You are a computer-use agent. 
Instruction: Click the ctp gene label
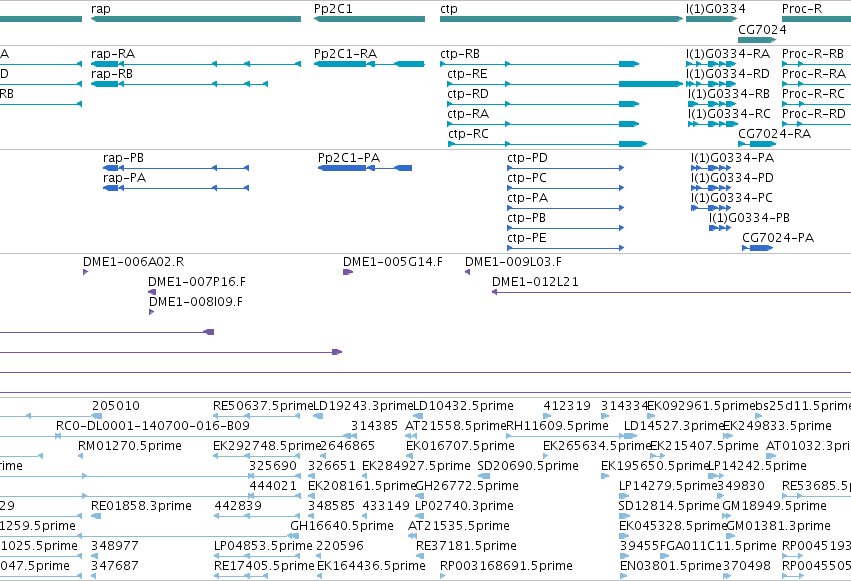[449, 9]
